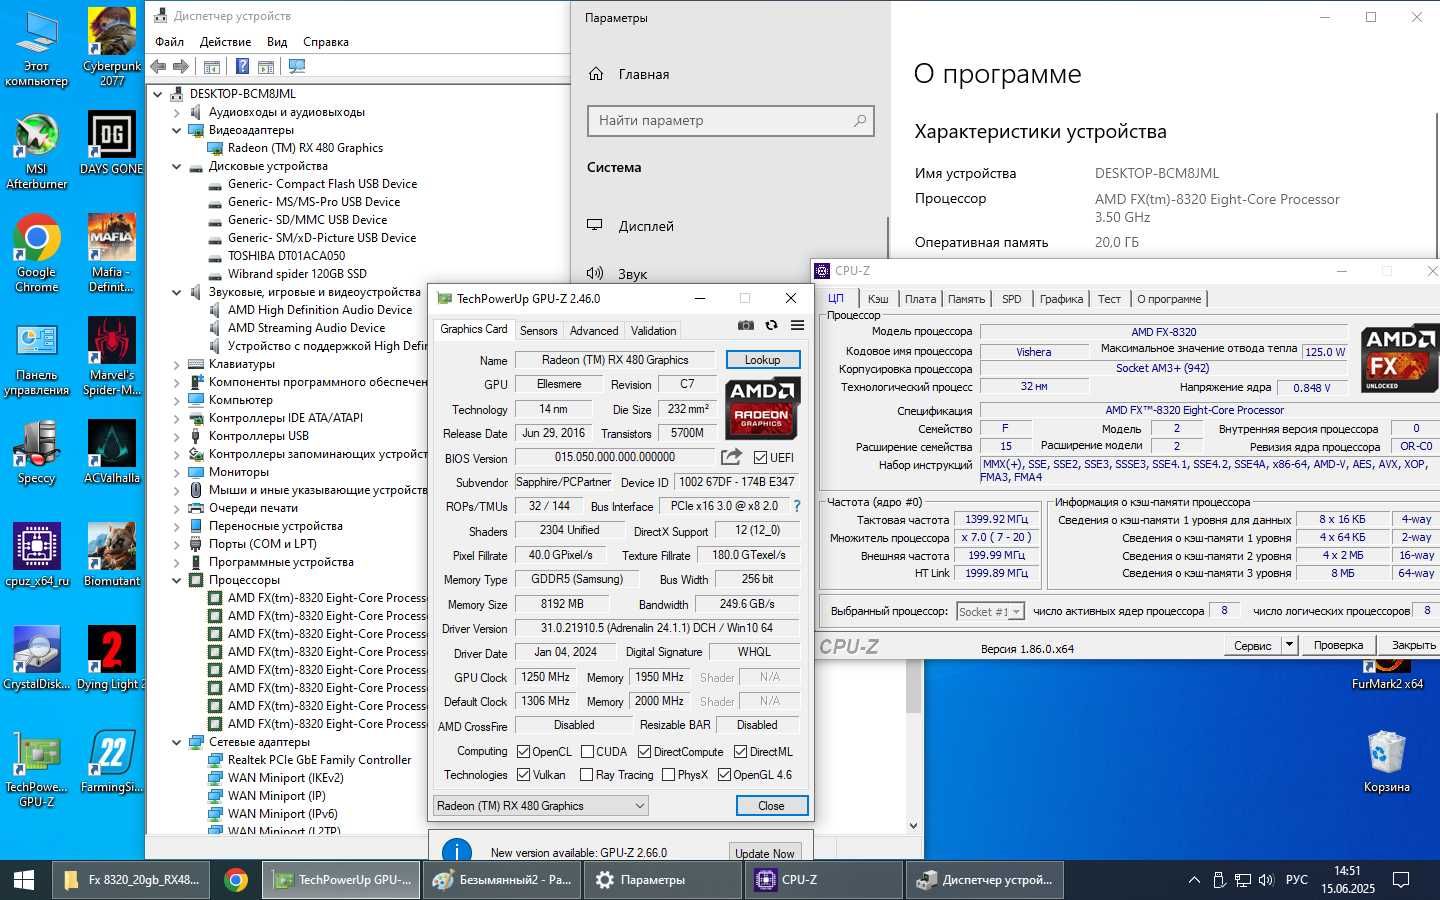Click the blue Help icon in Device Manager toolbar
The width and height of the screenshot is (1440, 900).
[x=242, y=66]
